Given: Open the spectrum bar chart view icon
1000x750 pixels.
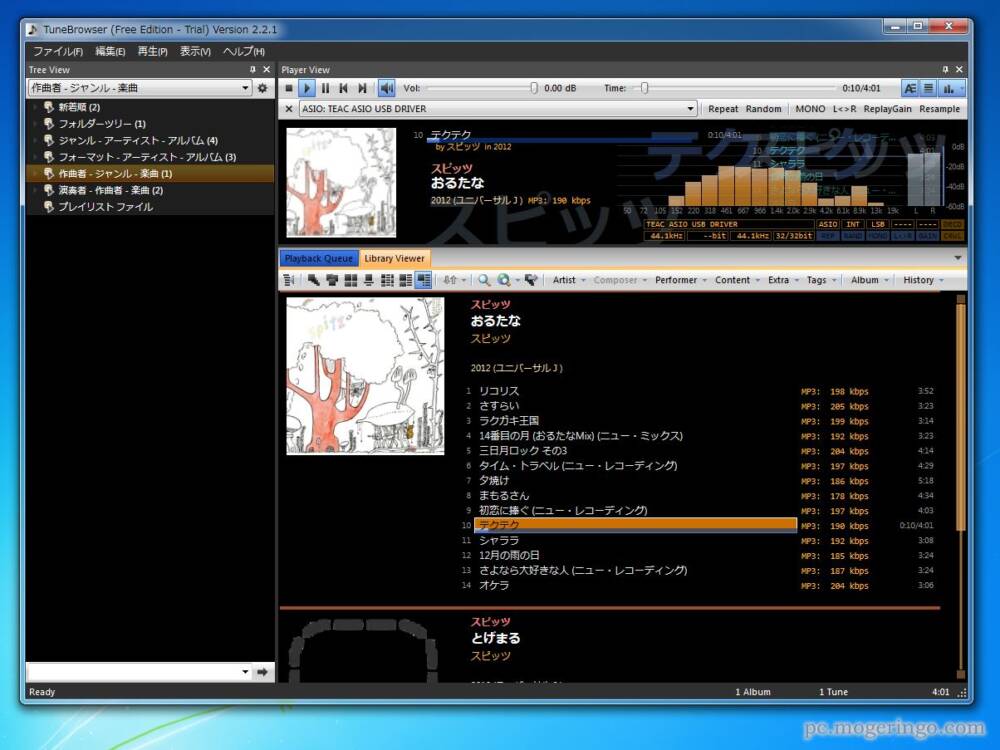Looking at the screenshot, I should pos(949,88).
